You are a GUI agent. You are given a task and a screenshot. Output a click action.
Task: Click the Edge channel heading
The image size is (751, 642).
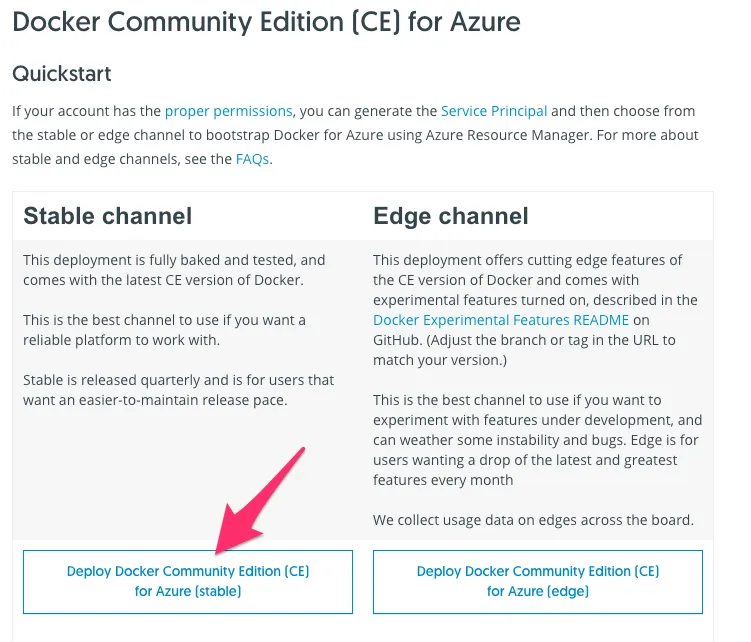(x=451, y=216)
